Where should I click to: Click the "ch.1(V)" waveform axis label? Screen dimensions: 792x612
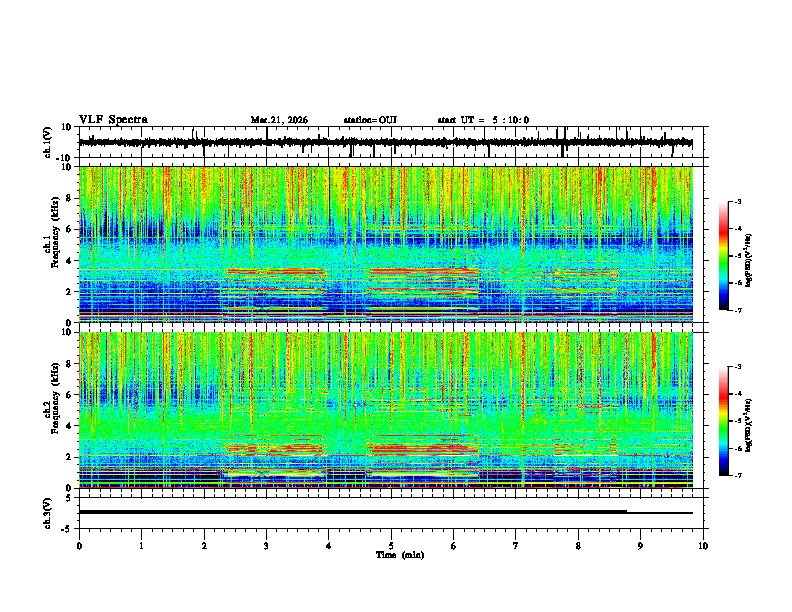click(x=47, y=142)
